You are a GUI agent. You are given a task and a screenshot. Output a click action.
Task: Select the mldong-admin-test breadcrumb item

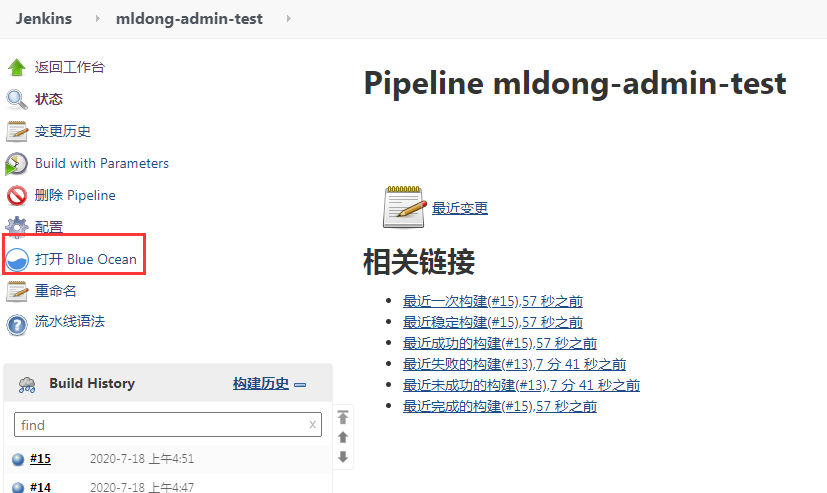click(189, 19)
